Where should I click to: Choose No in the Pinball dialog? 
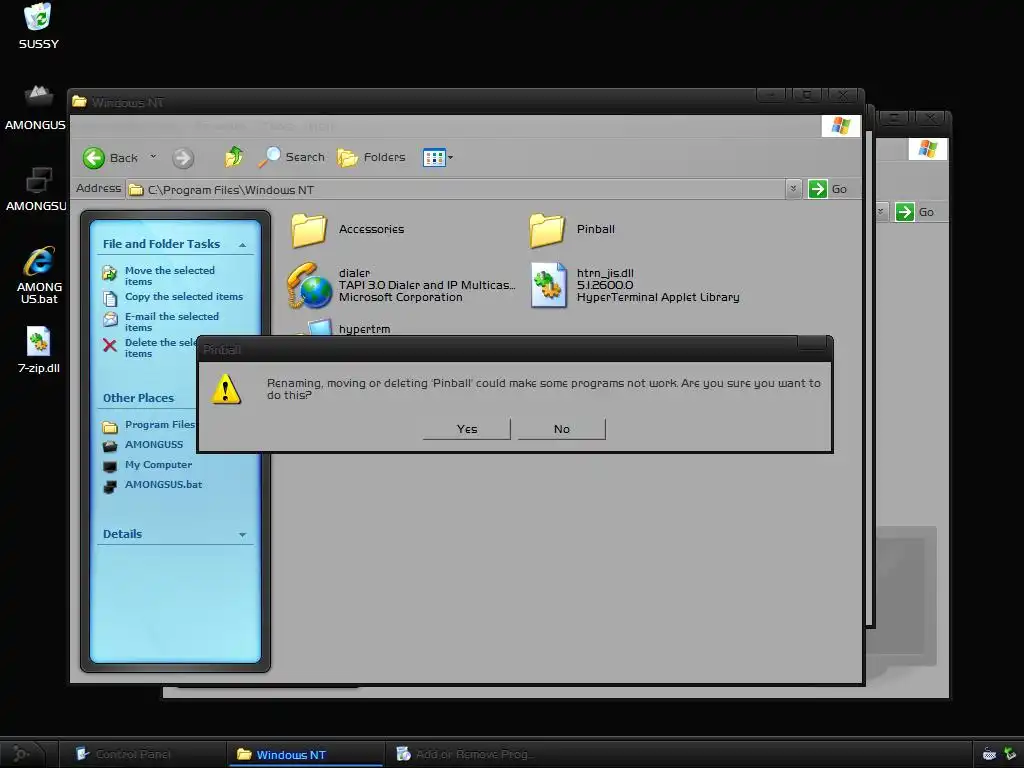pos(562,429)
